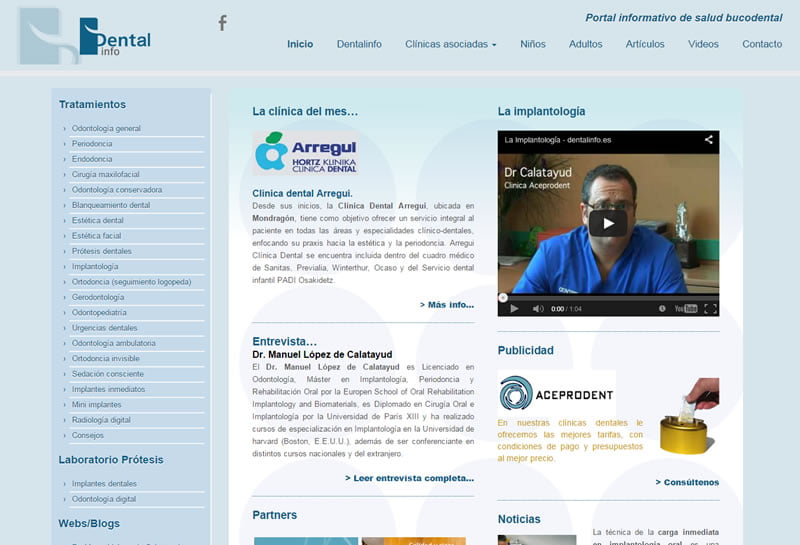Open 'Odontología digital' under Laboratorio Prótesis

point(104,499)
